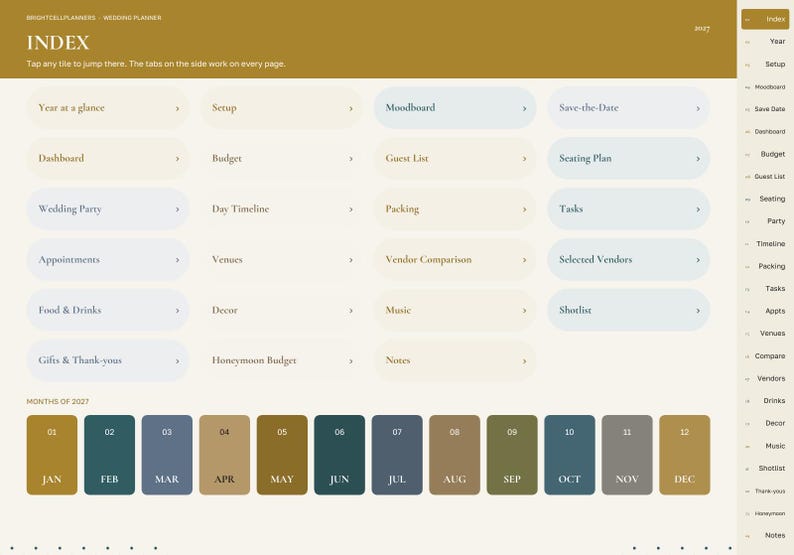The height and width of the screenshot is (555, 794).
Task: Click the 2027 year label in header
Action: point(702,28)
